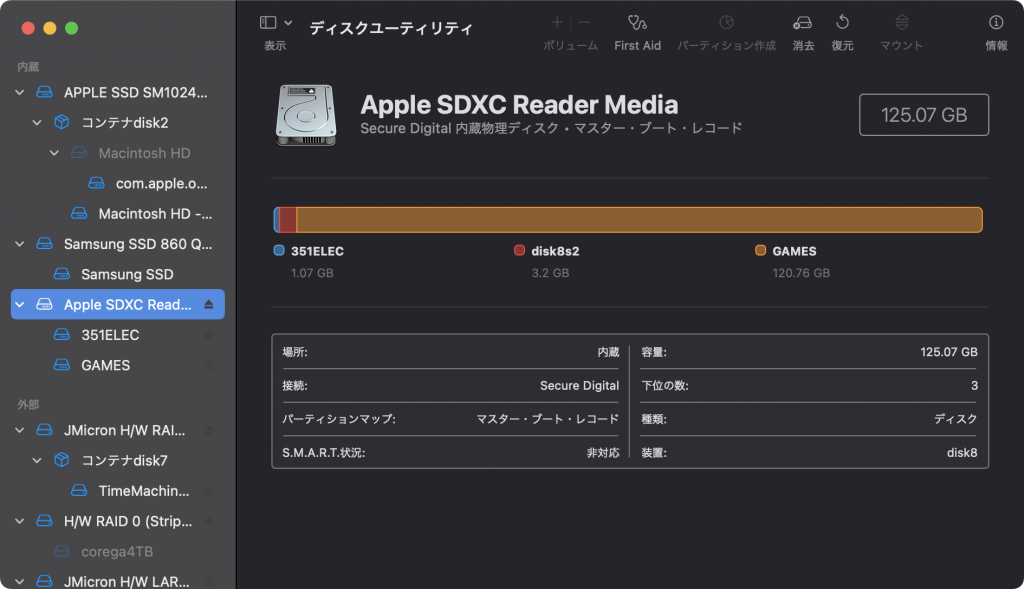
Task: Select the GAMES volume in sidebar
Action: (x=105, y=365)
